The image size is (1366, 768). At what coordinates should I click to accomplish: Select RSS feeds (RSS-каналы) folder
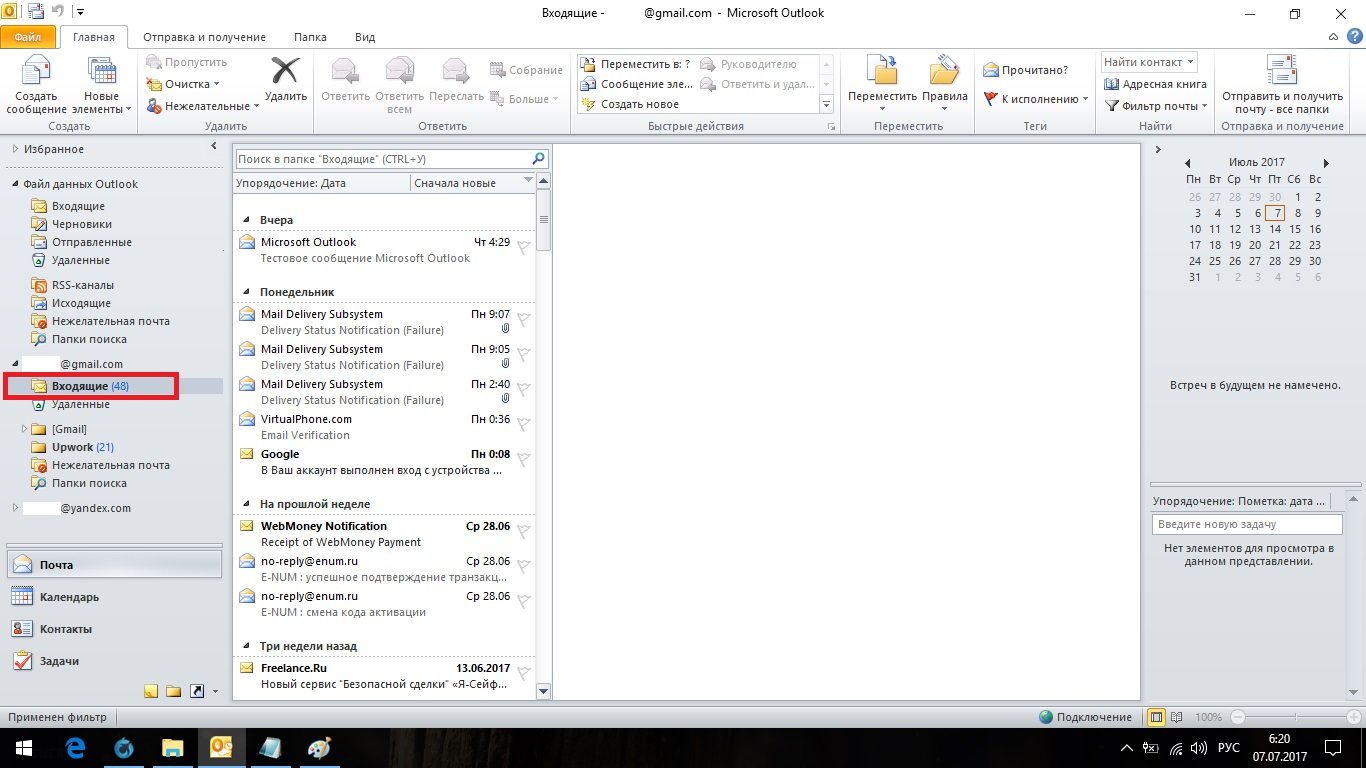pyautogui.click(x=83, y=285)
